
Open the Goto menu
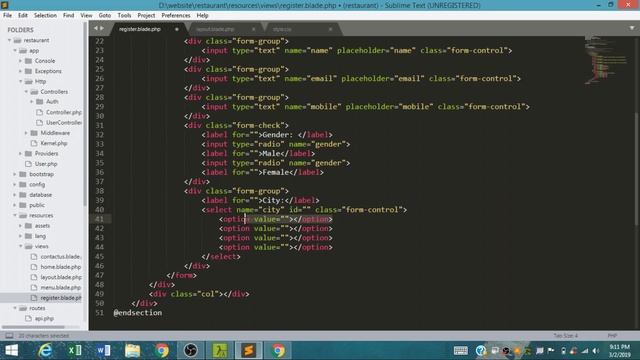point(104,16)
